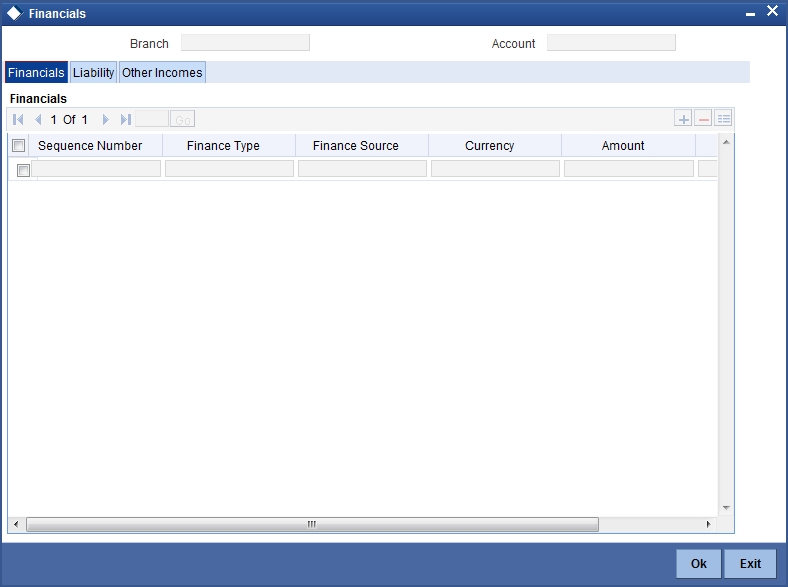Jump to the last page of records

tap(125, 120)
